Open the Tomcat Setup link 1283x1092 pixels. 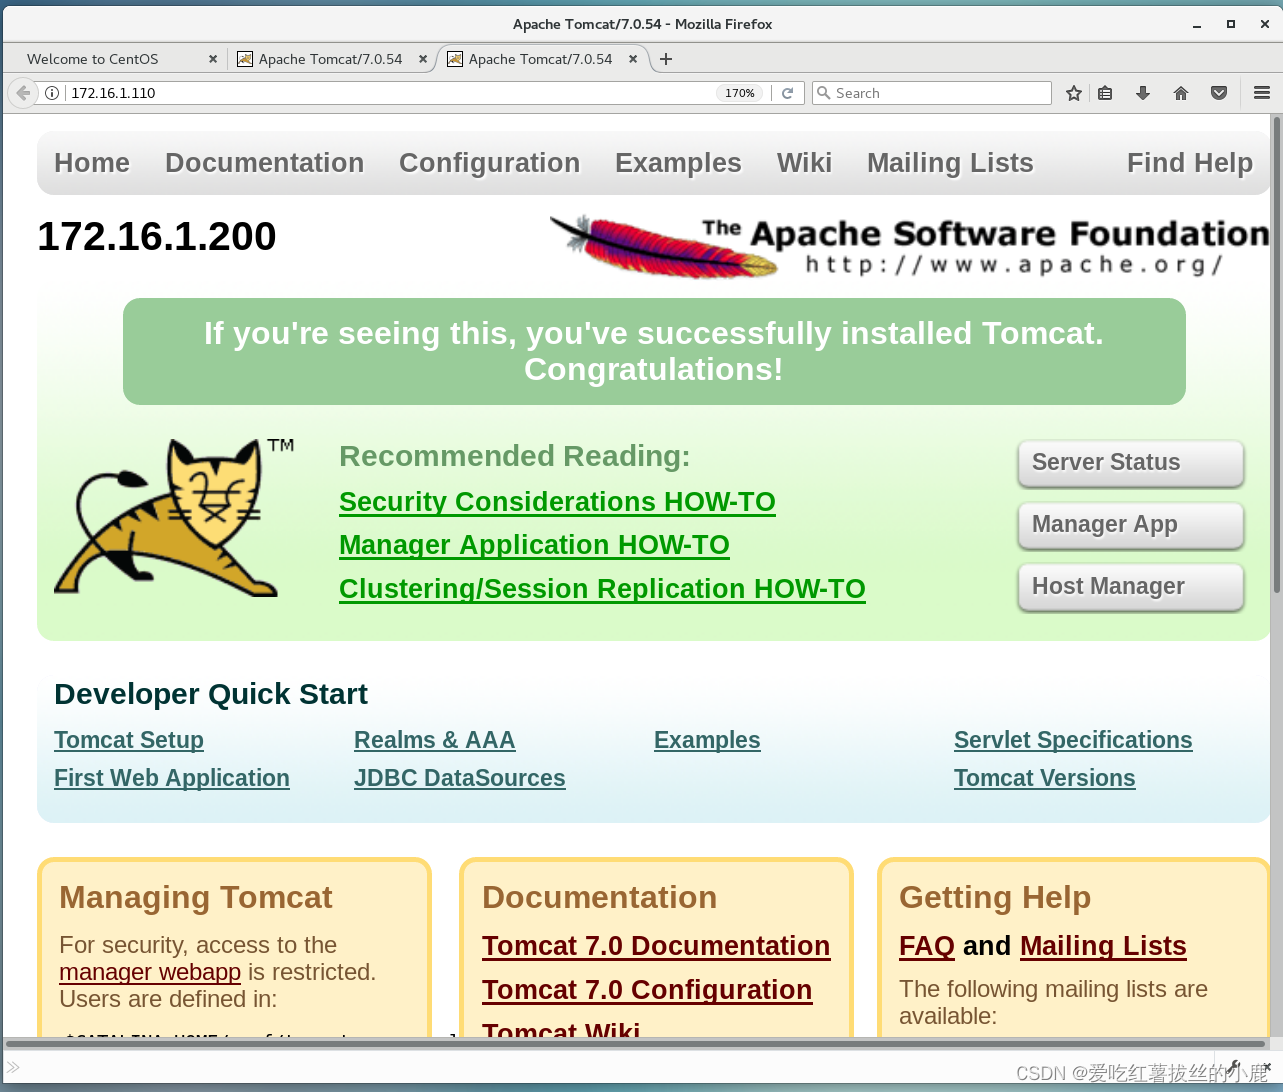coord(129,740)
